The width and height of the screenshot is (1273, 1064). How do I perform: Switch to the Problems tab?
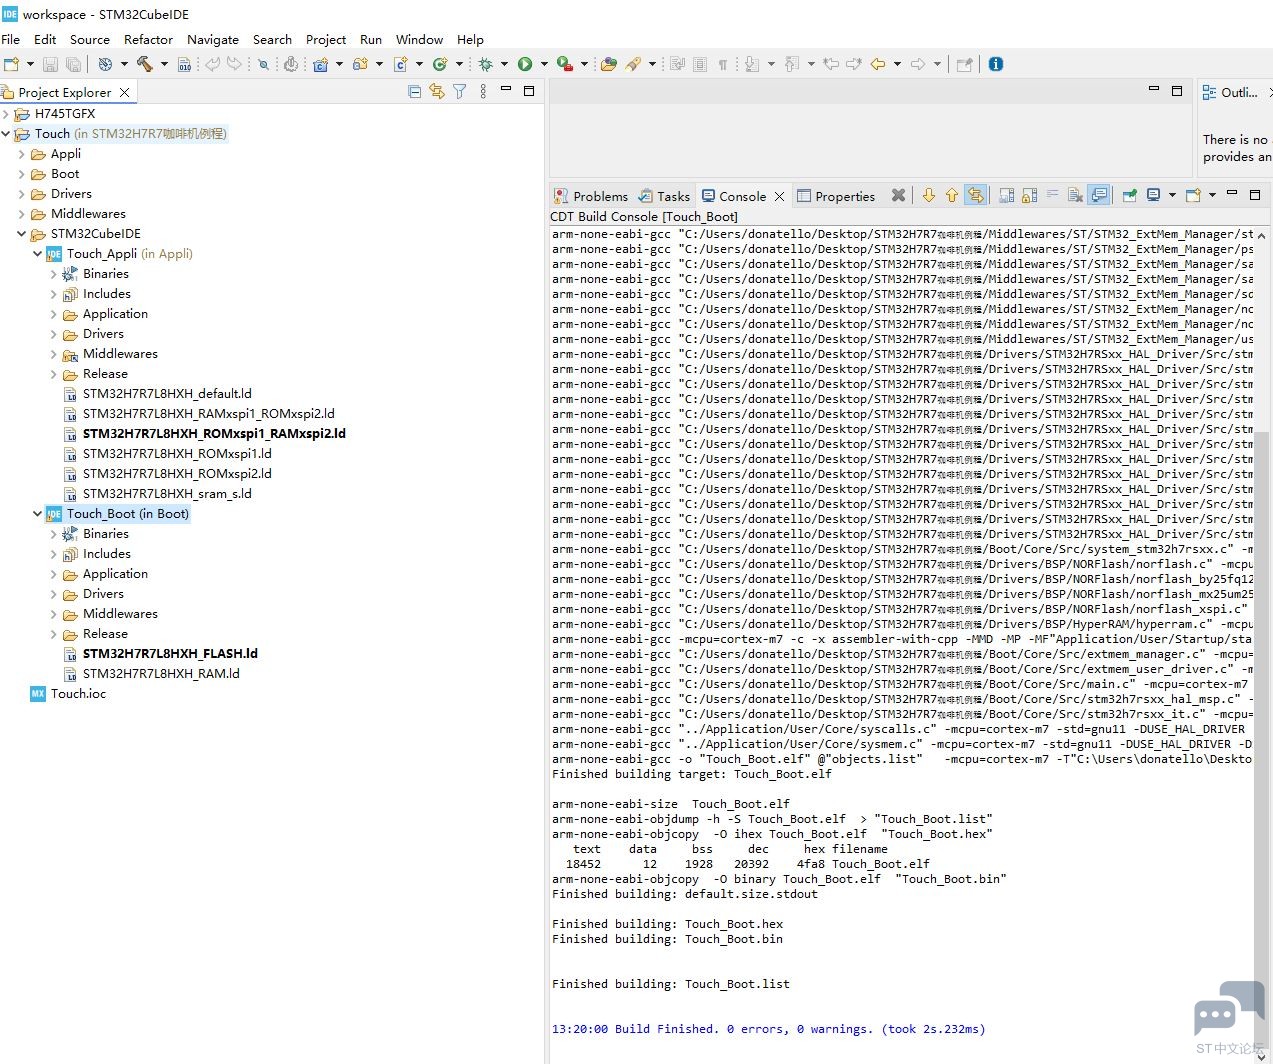pyautogui.click(x=591, y=196)
